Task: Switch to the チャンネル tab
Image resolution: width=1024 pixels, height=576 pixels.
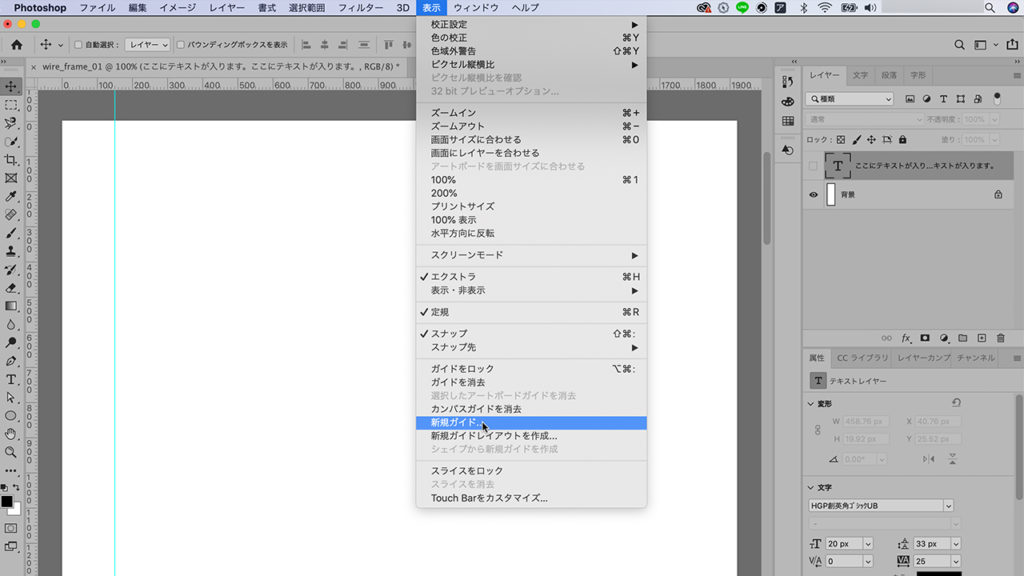Action: pos(976,358)
